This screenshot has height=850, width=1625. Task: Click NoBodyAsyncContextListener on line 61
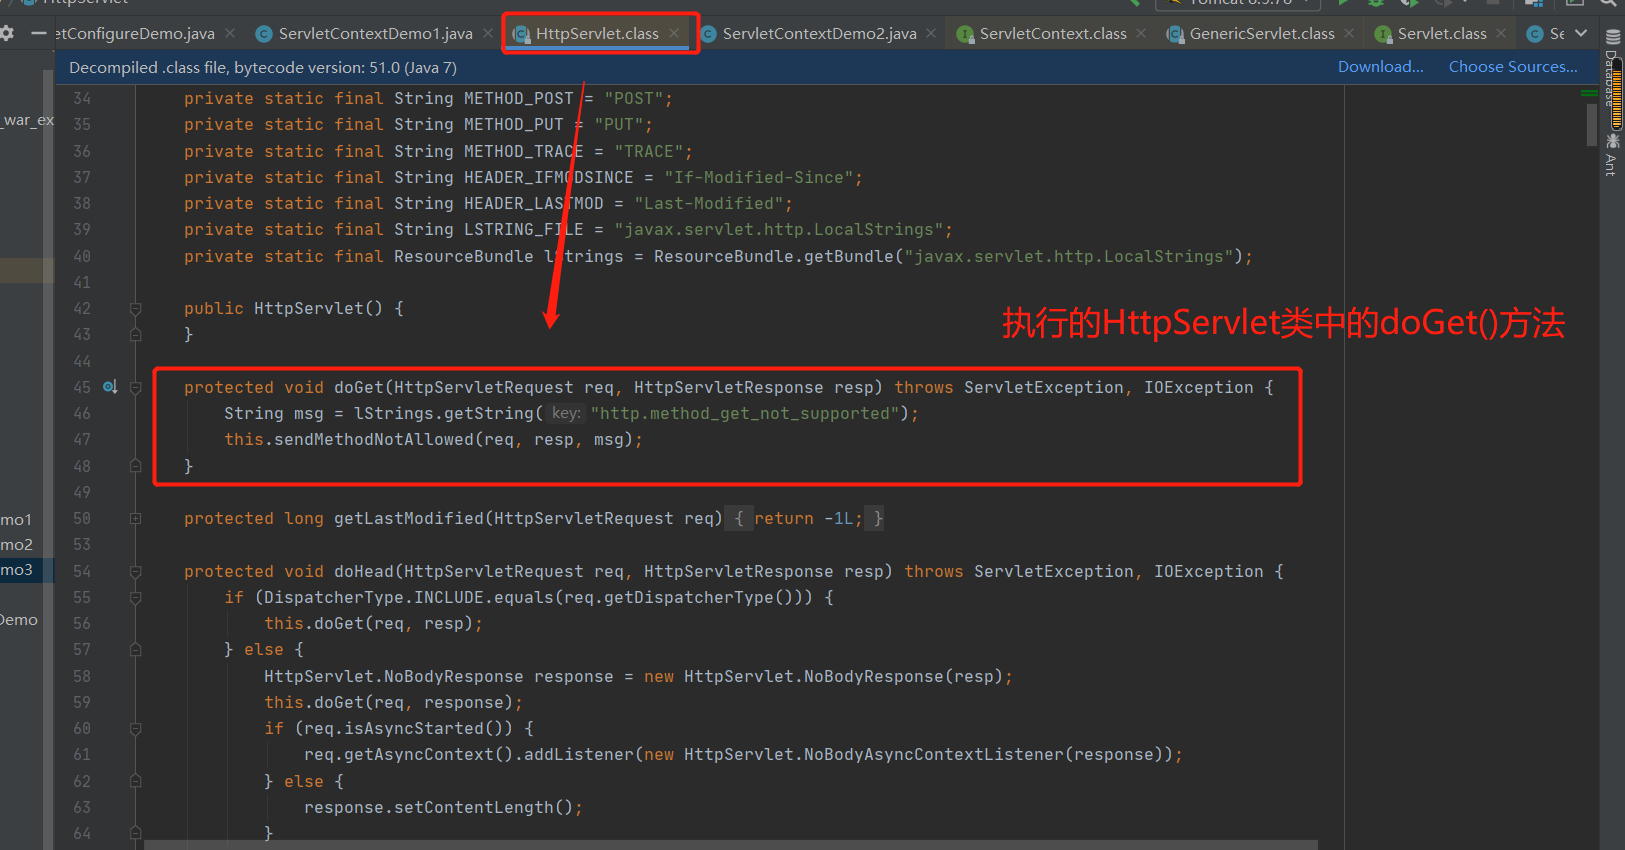tap(934, 755)
